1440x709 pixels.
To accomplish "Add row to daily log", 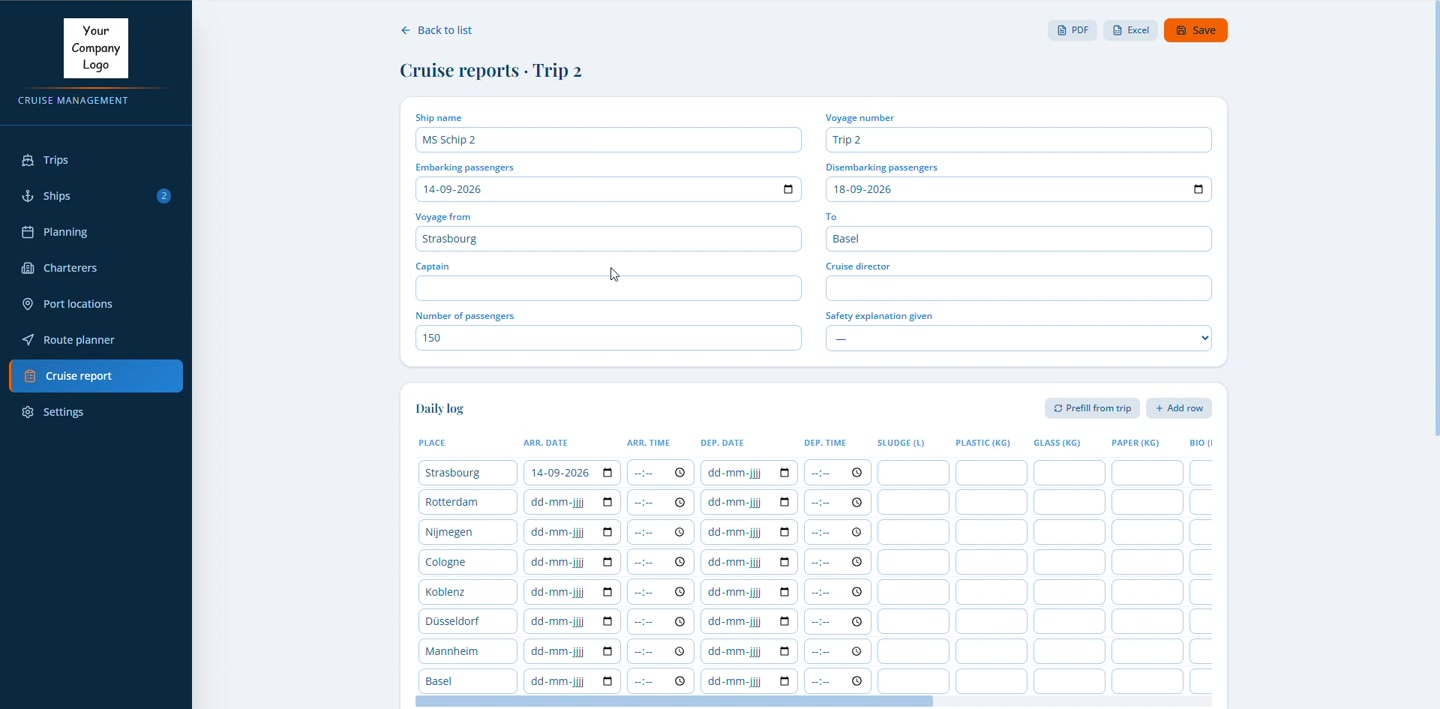I will click(1179, 408).
